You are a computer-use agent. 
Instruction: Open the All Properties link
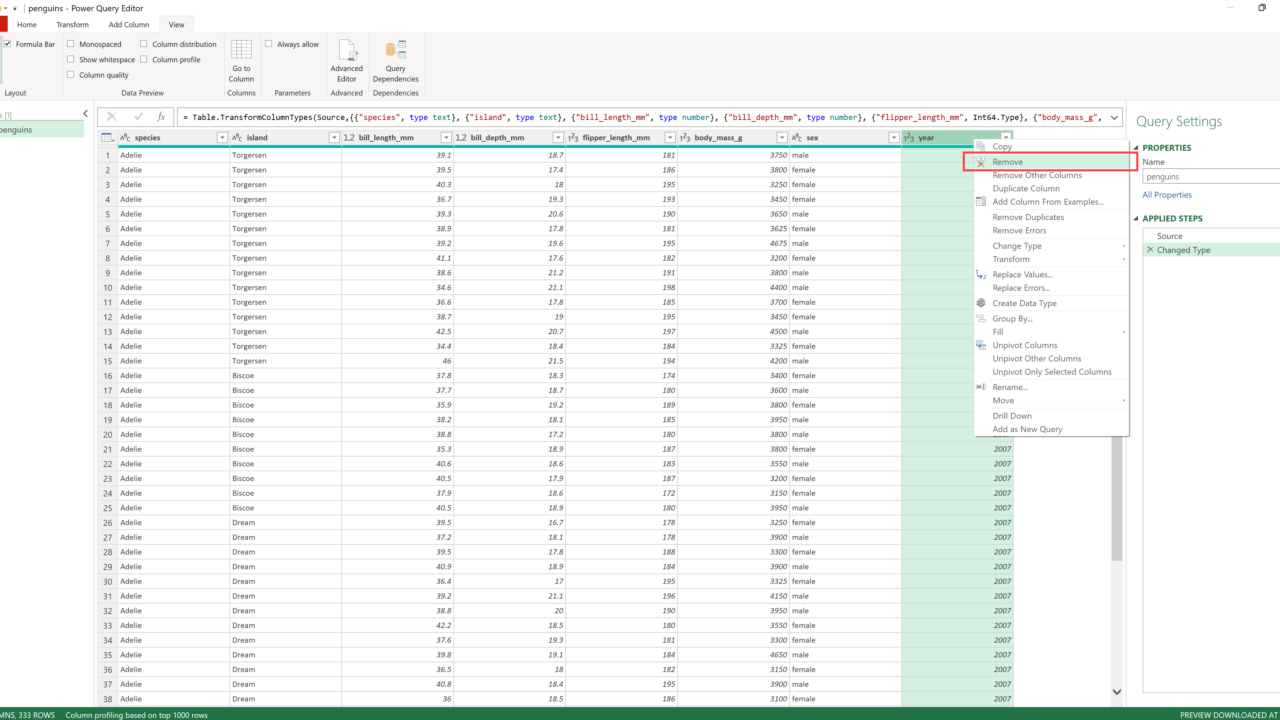[1167, 195]
